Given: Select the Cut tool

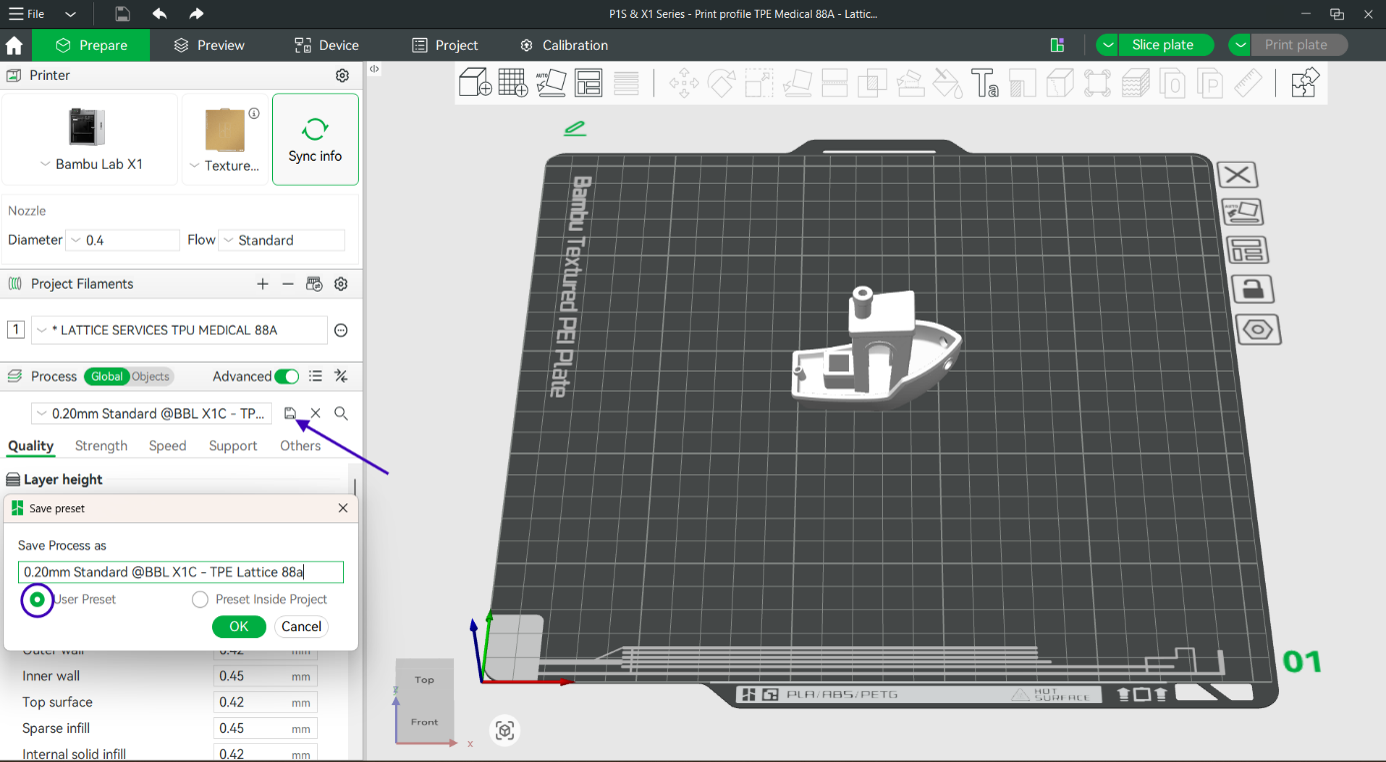Looking at the screenshot, I should 835,82.
